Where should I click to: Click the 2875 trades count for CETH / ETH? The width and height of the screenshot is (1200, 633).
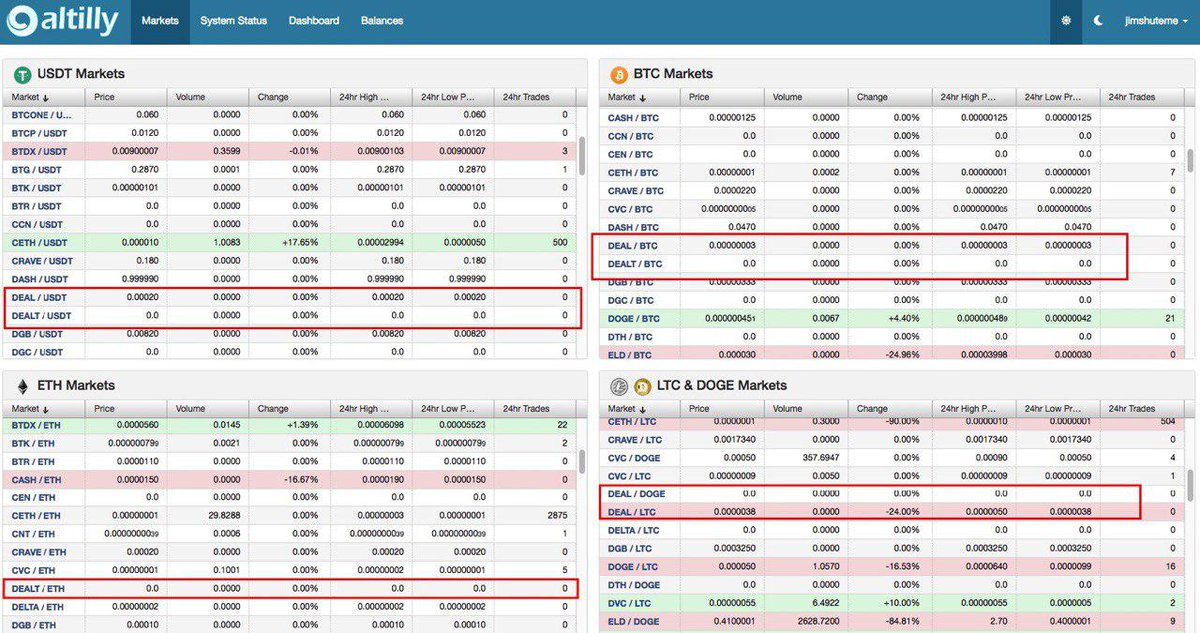556,515
